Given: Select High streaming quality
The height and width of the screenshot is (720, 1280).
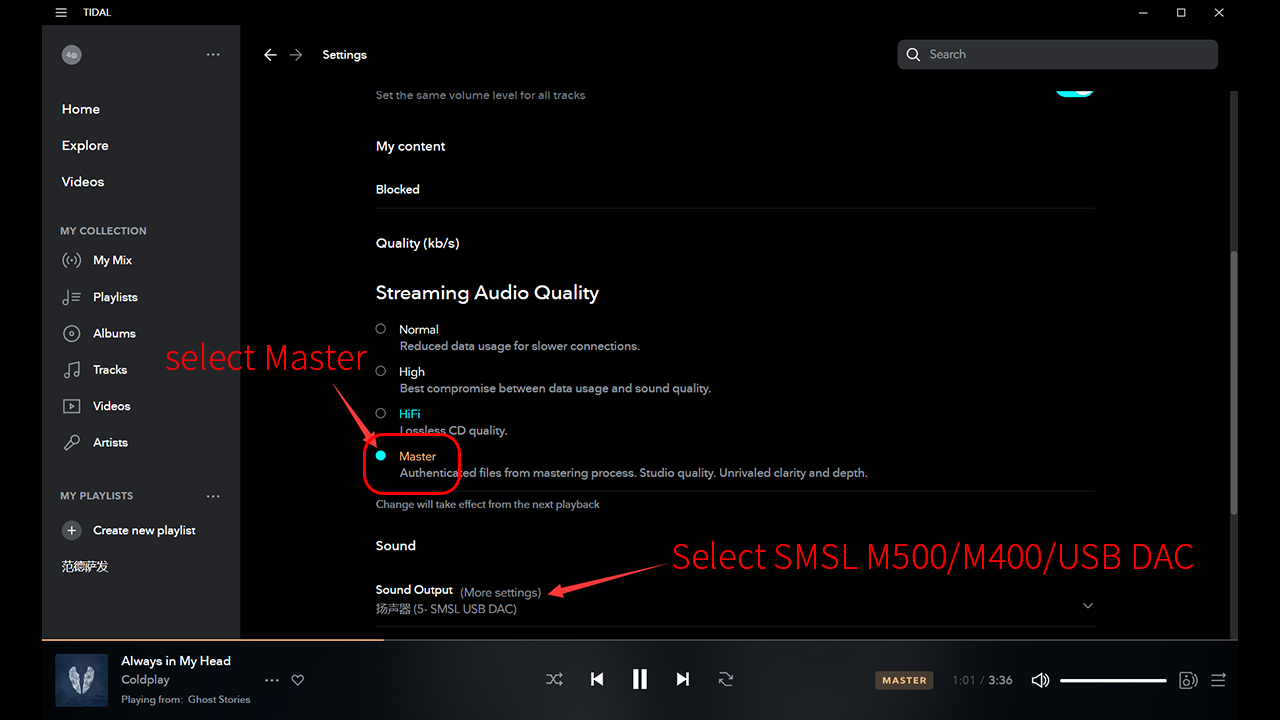Looking at the screenshot, I should [x=381, y=371].
